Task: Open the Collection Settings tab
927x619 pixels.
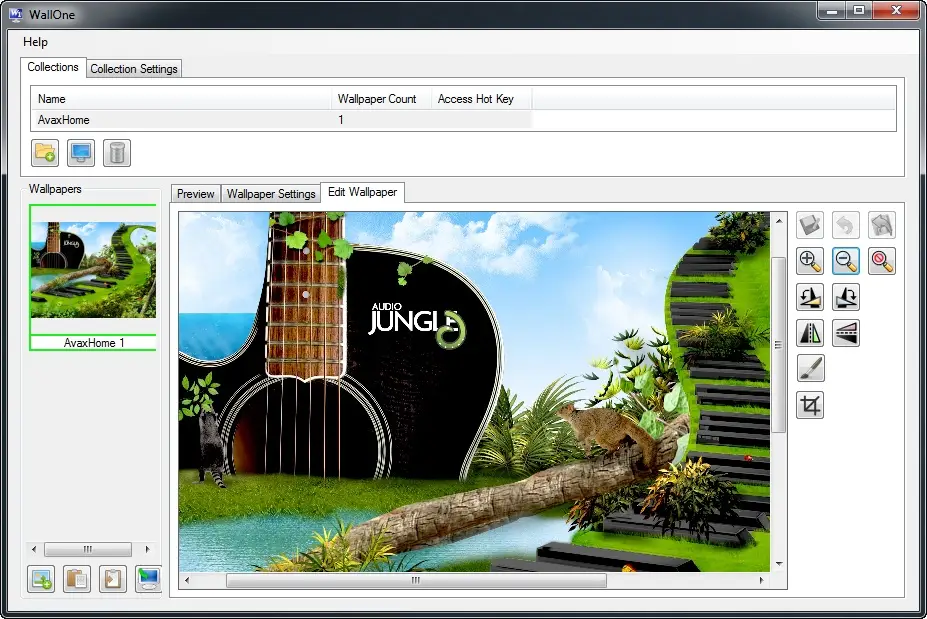Action: [x=134, y=69]
